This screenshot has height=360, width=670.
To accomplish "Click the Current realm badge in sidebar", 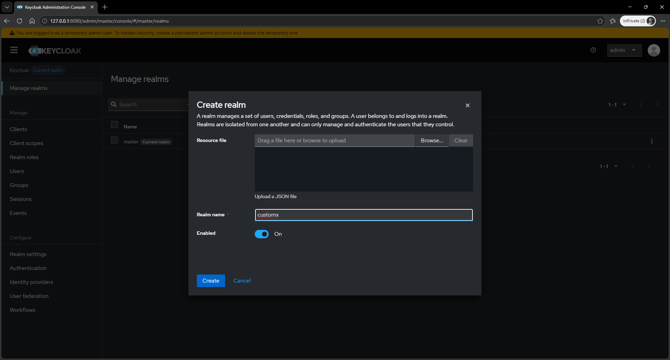I will [x=48, y=70].
